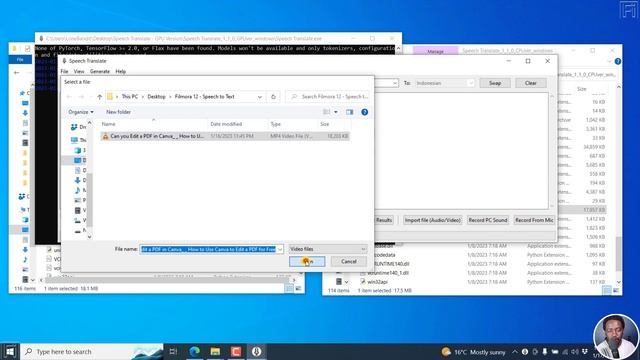This screenshot has height=360, width=640.
Task: Click the Manage tab in right Explorer window
Action: (435, 51)
